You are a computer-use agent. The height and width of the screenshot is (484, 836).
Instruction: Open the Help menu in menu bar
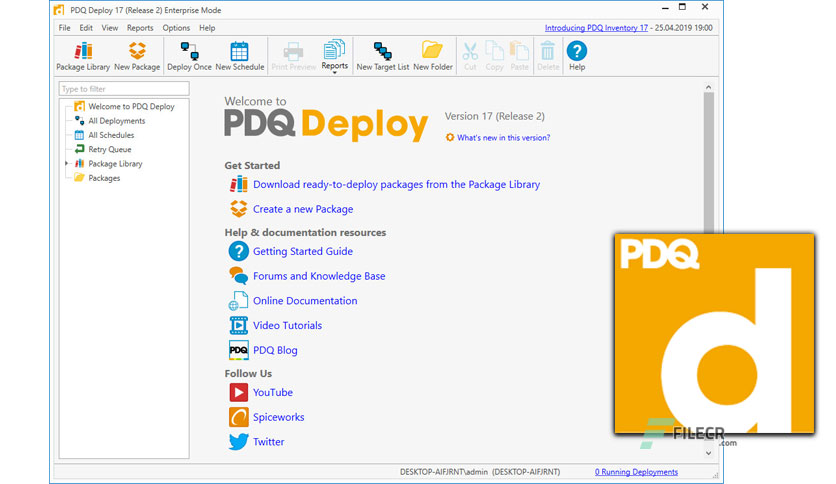tap(207, 28)
